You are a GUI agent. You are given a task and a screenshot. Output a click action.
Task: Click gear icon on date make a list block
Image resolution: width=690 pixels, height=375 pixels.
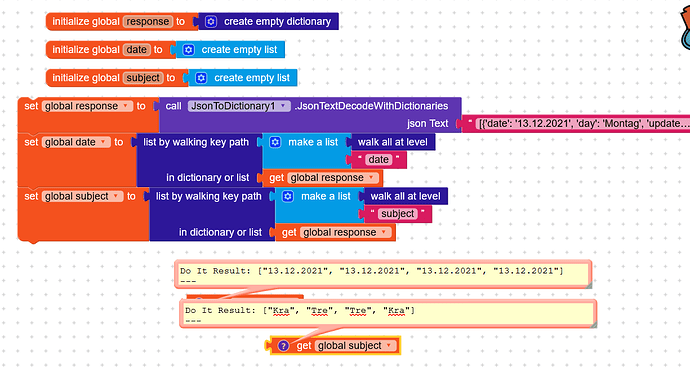click(275, 142)
